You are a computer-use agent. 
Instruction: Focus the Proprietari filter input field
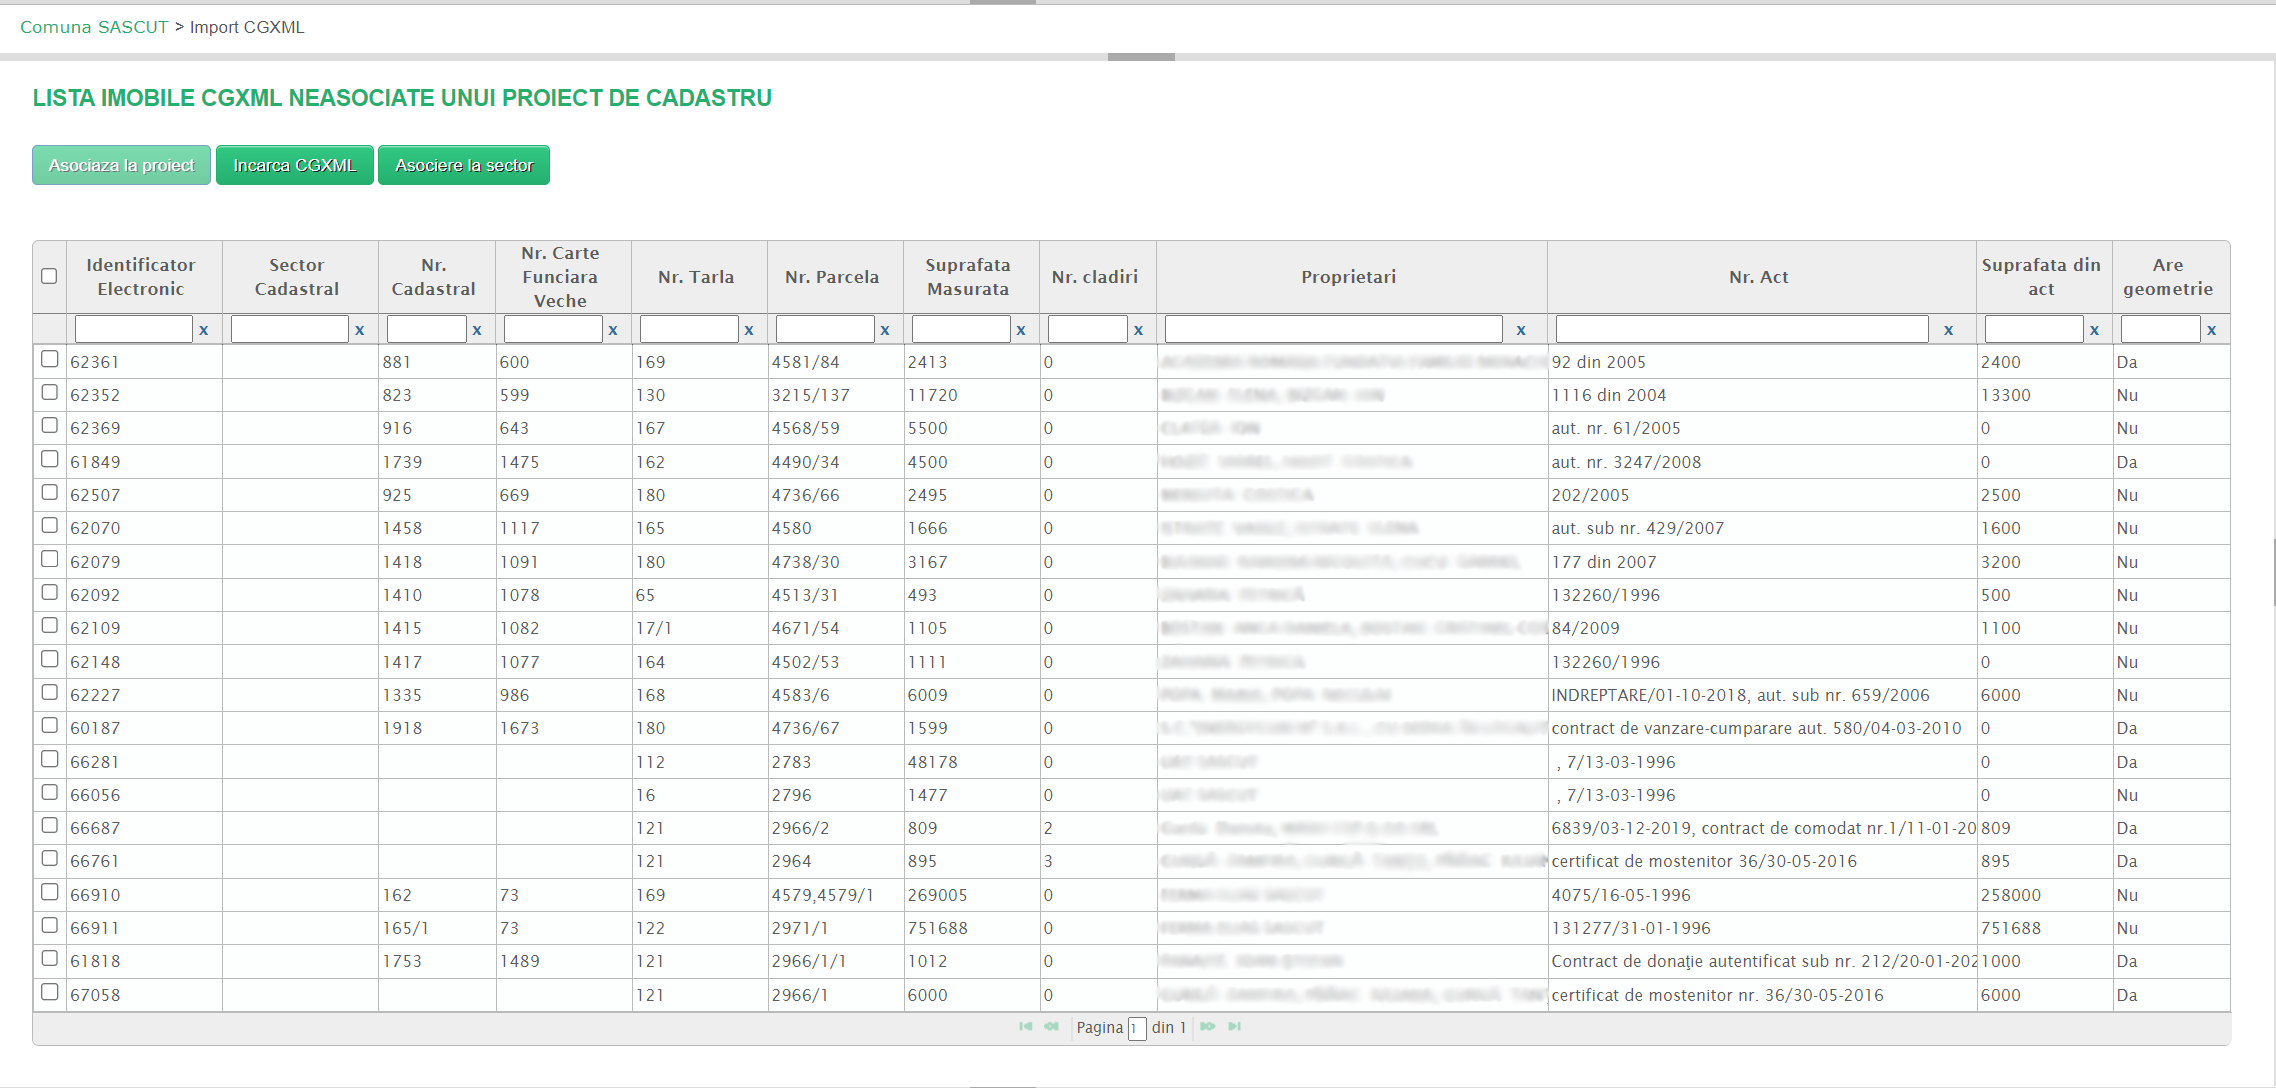pos(1333,330)
